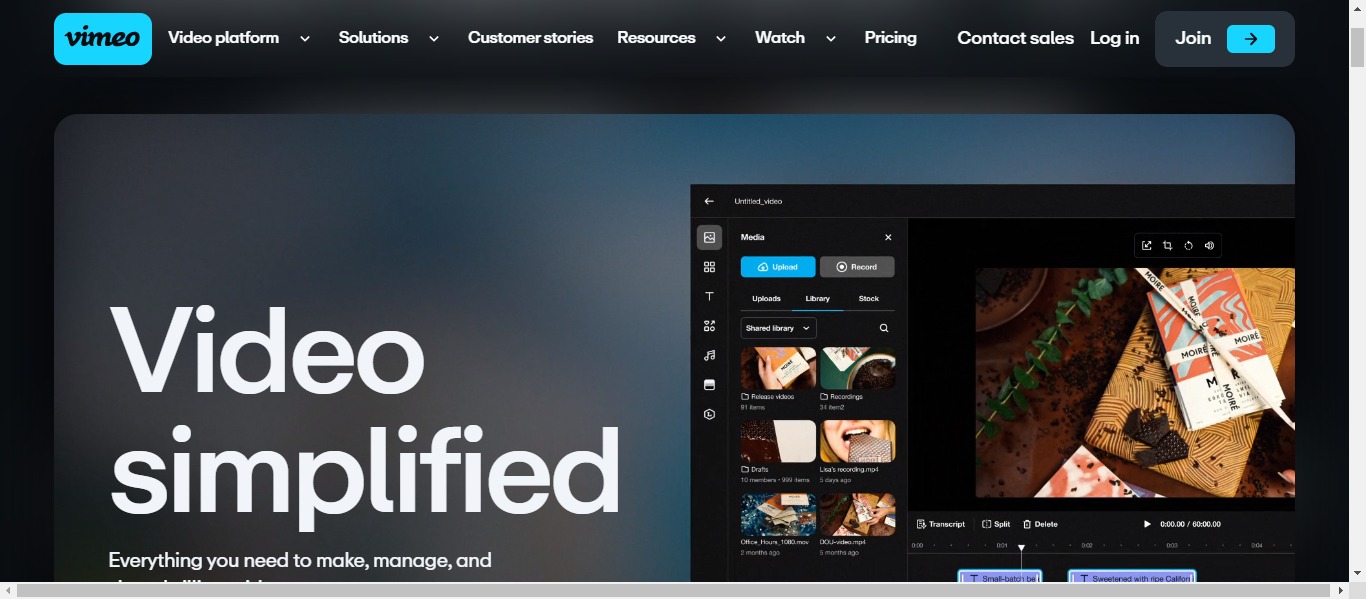This screenshot has width=1366, height=599.
Task: Open the Vimeo logo home link
Action: click(103, 39)
